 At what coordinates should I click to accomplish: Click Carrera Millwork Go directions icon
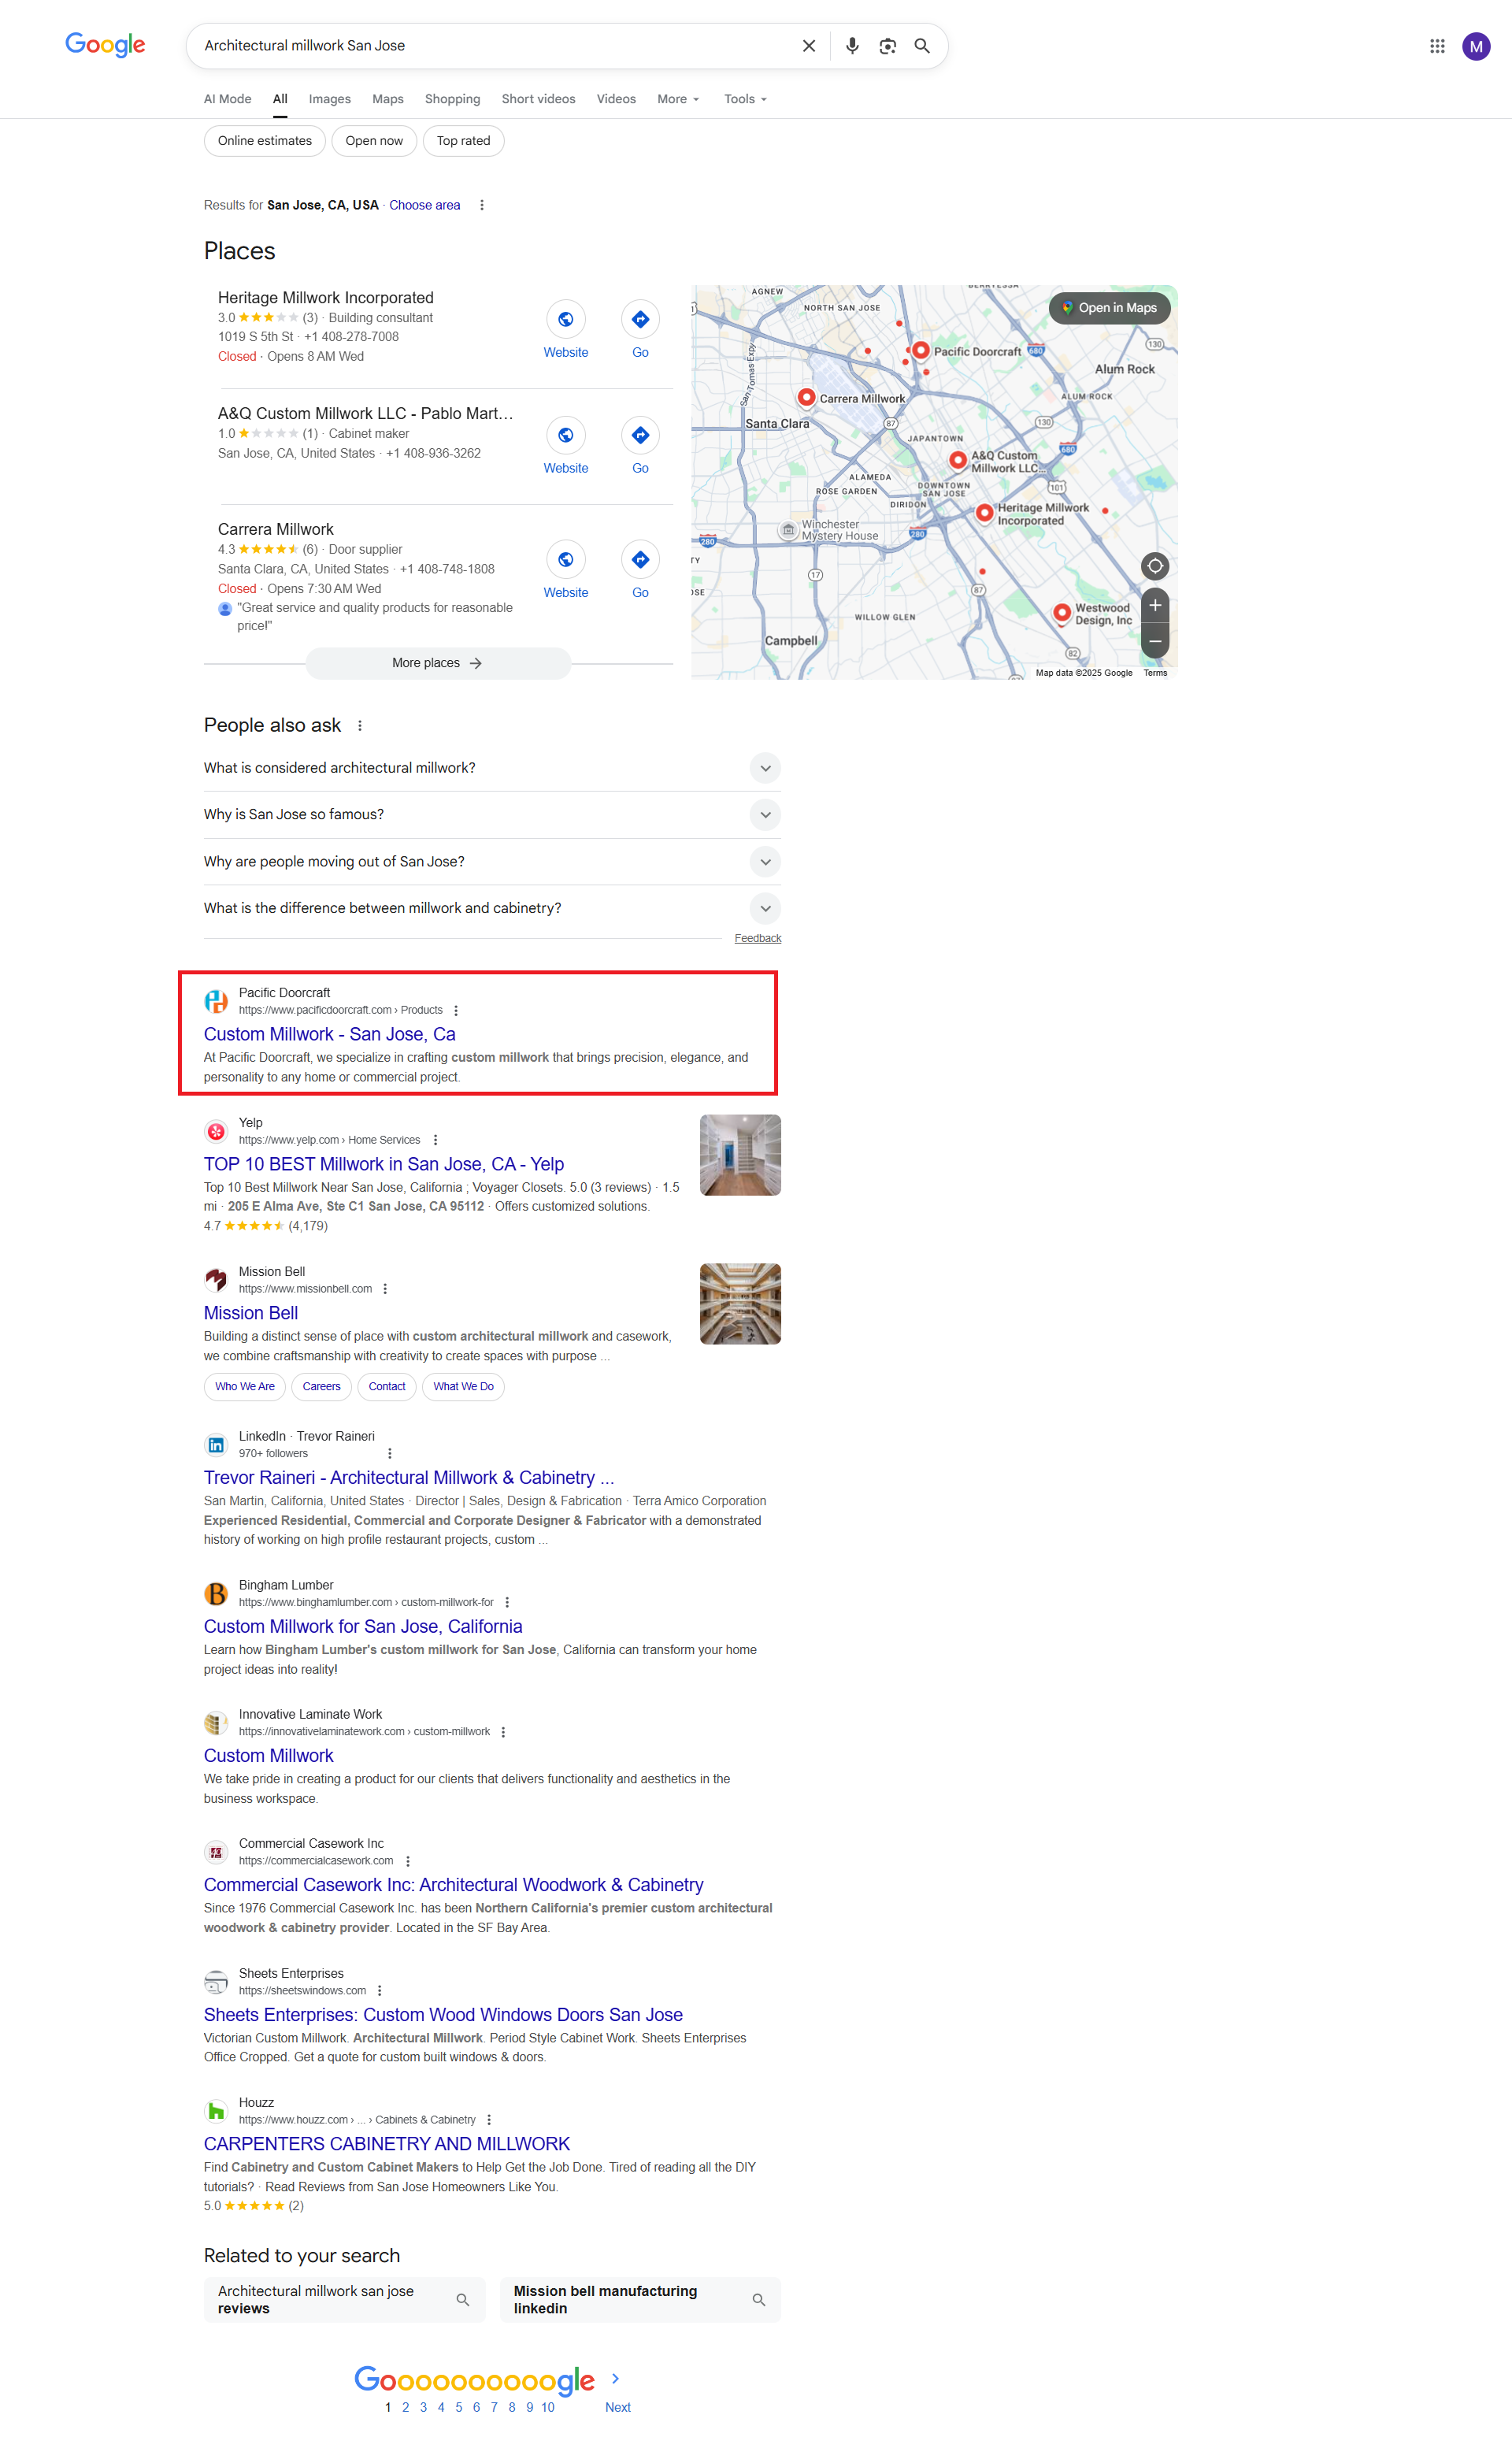coord(640,559)
